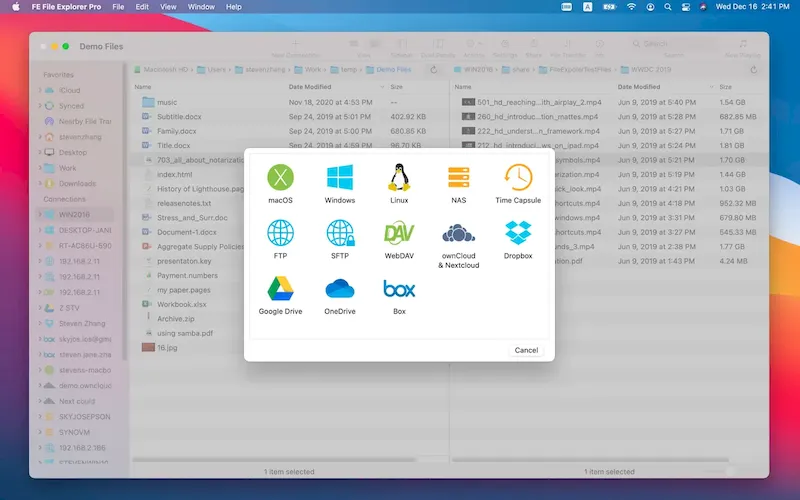The height and width of the screenshot is (500, 800).
Task: Refresh the right WWDC 2019 pane
Action: tap(754, 70)
